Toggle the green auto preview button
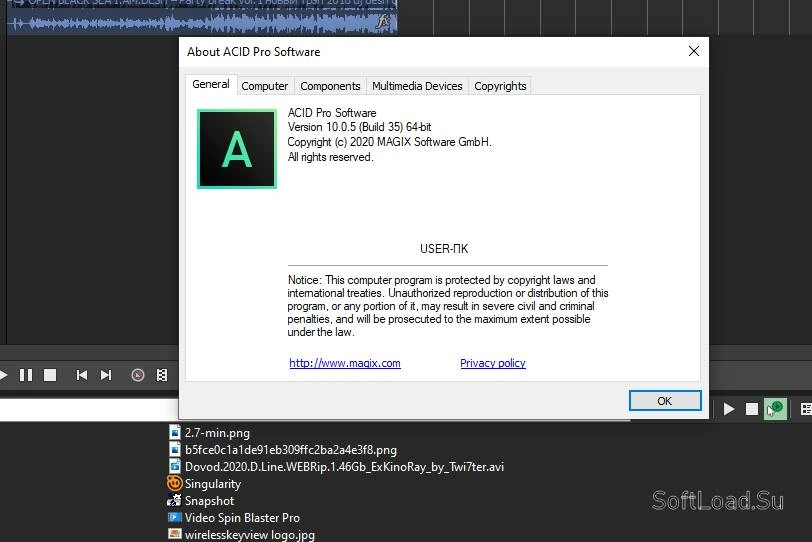Screen dimensions: 812x542 point(775,409)
